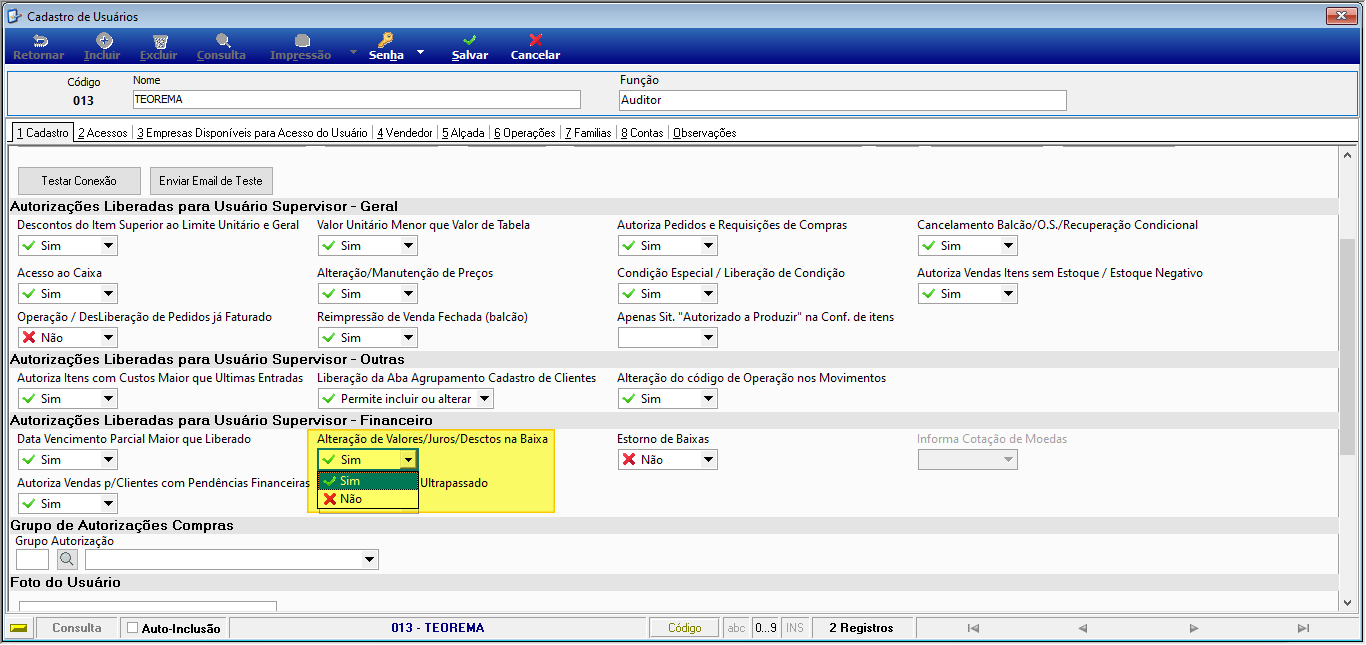Switch to the 2 Acessos tab

(103, 133)
